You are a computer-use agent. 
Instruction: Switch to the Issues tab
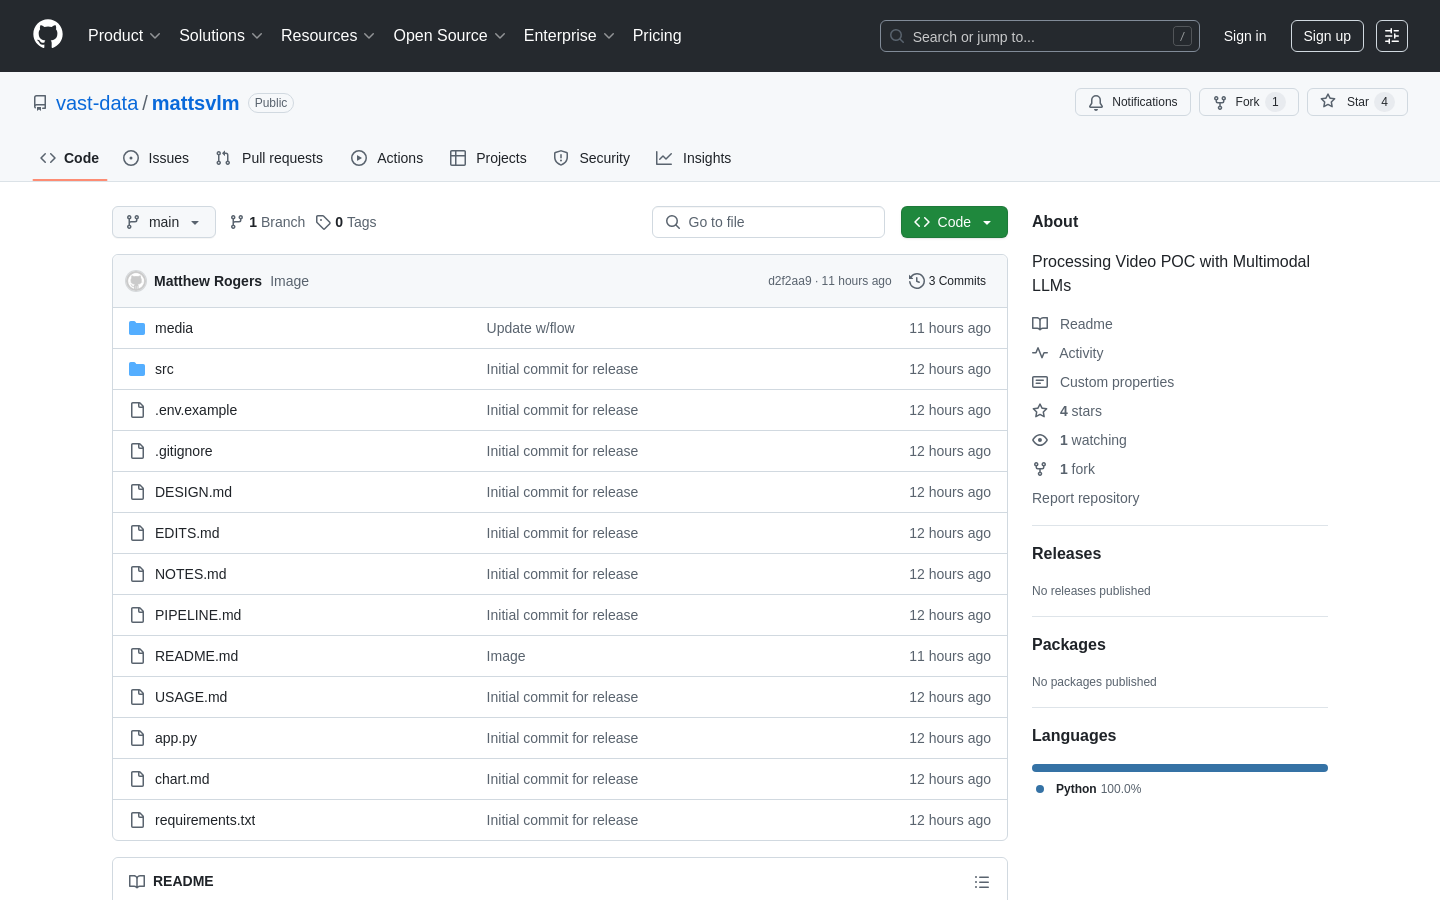pos(156,158)
